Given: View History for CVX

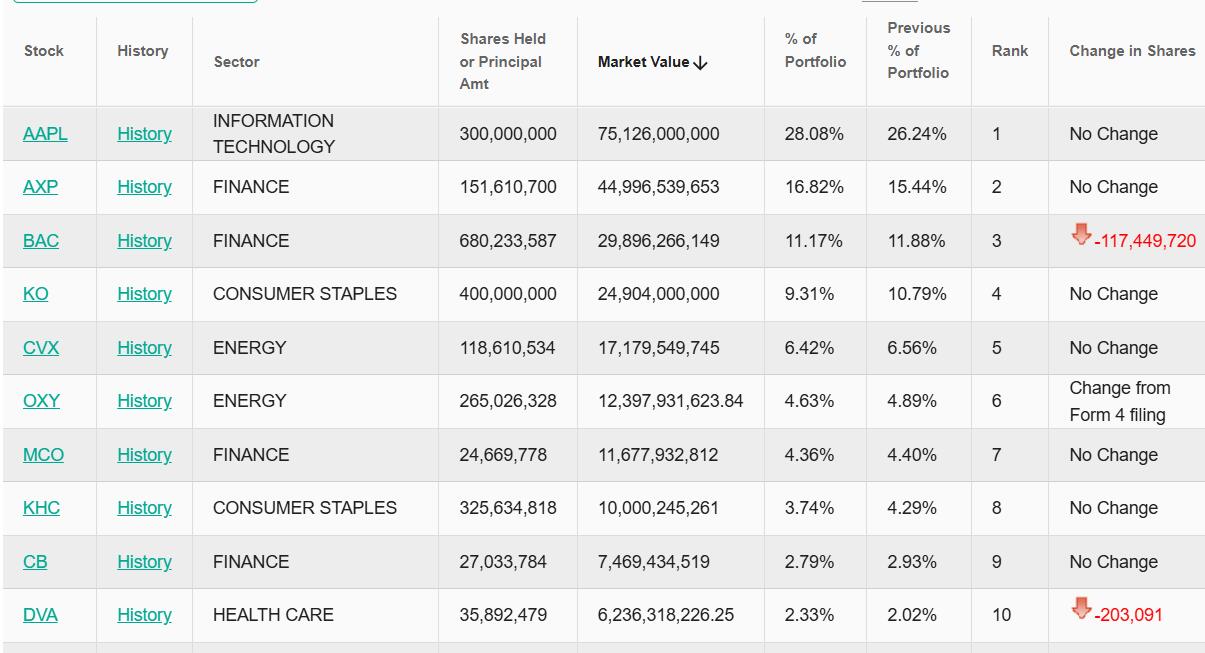Looking at the screenshot, I should coord(144,348).
